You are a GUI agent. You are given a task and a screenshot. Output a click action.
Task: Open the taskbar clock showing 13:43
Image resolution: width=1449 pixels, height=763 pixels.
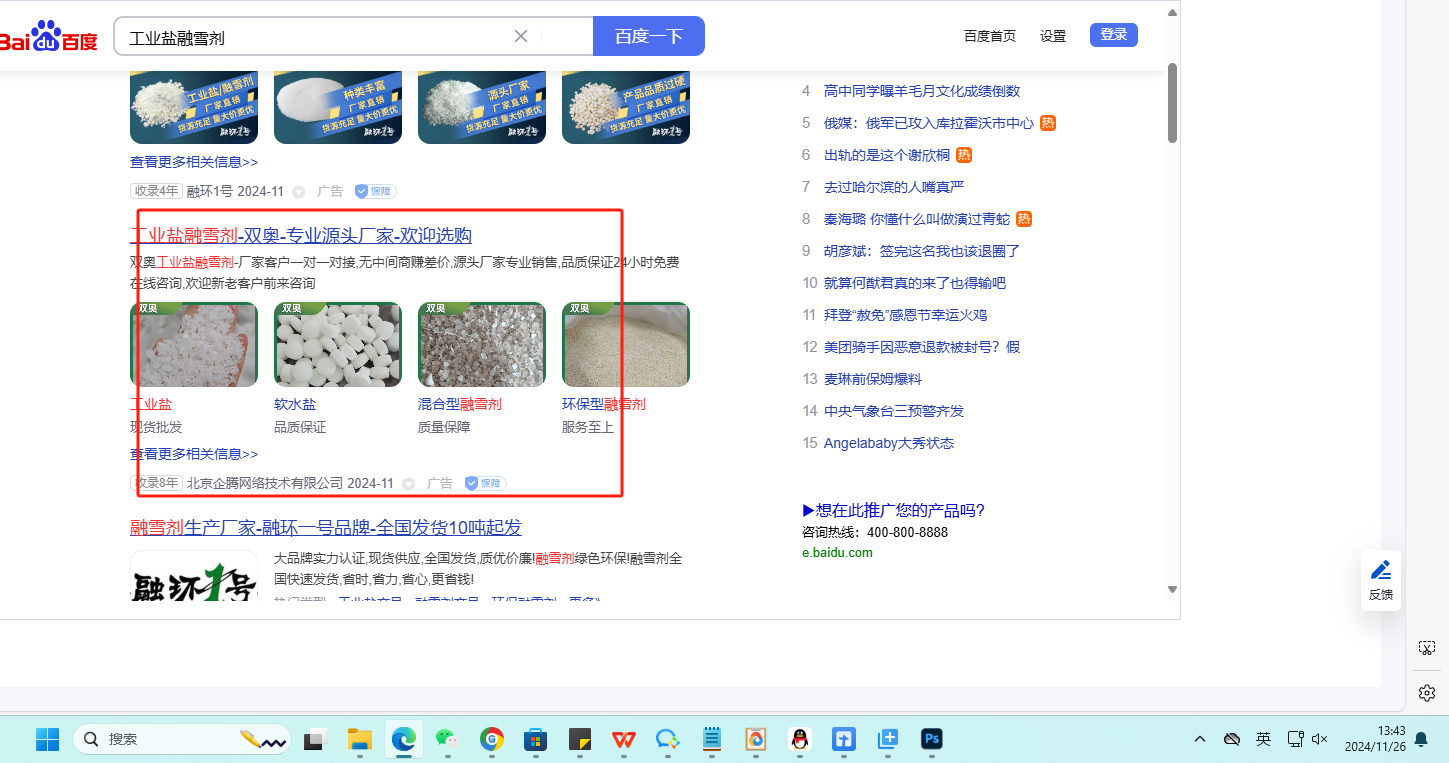click(x=1376, y=739)
